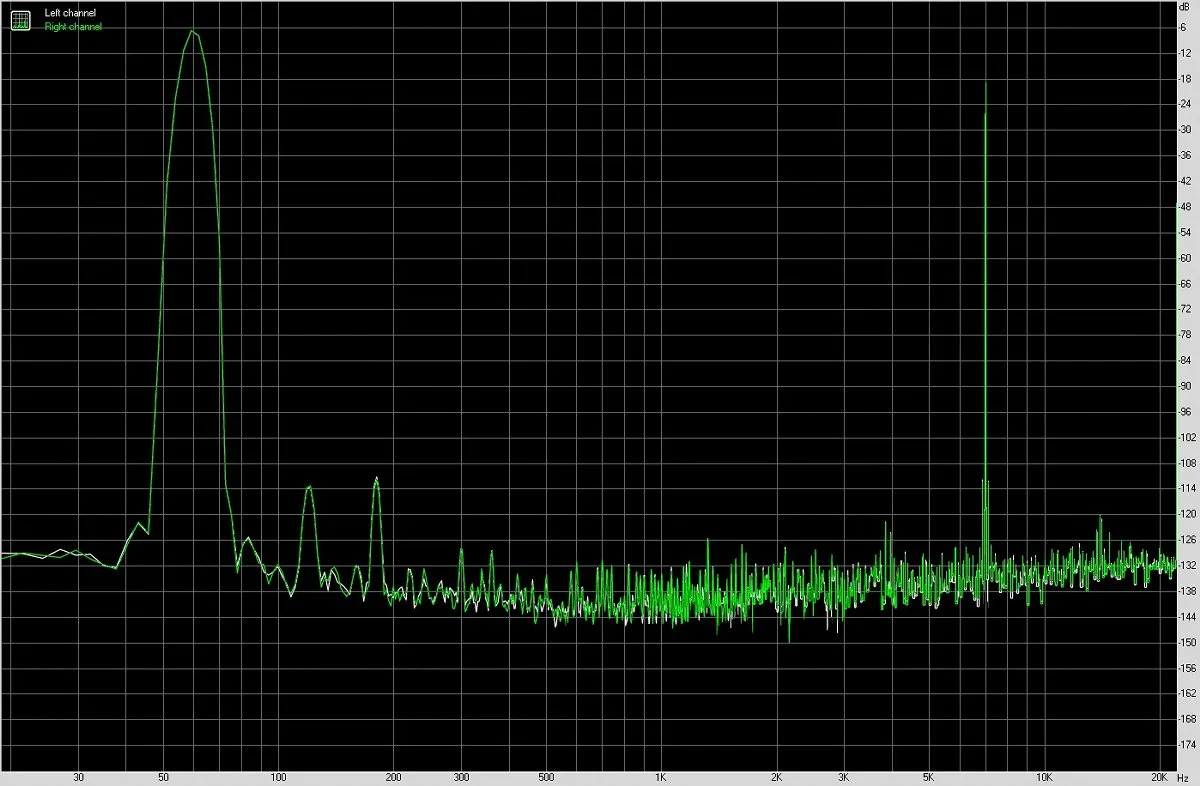Select the "Right channel" legend label
The height and width of the screenshot is (786, 1200).
[73, 26]
